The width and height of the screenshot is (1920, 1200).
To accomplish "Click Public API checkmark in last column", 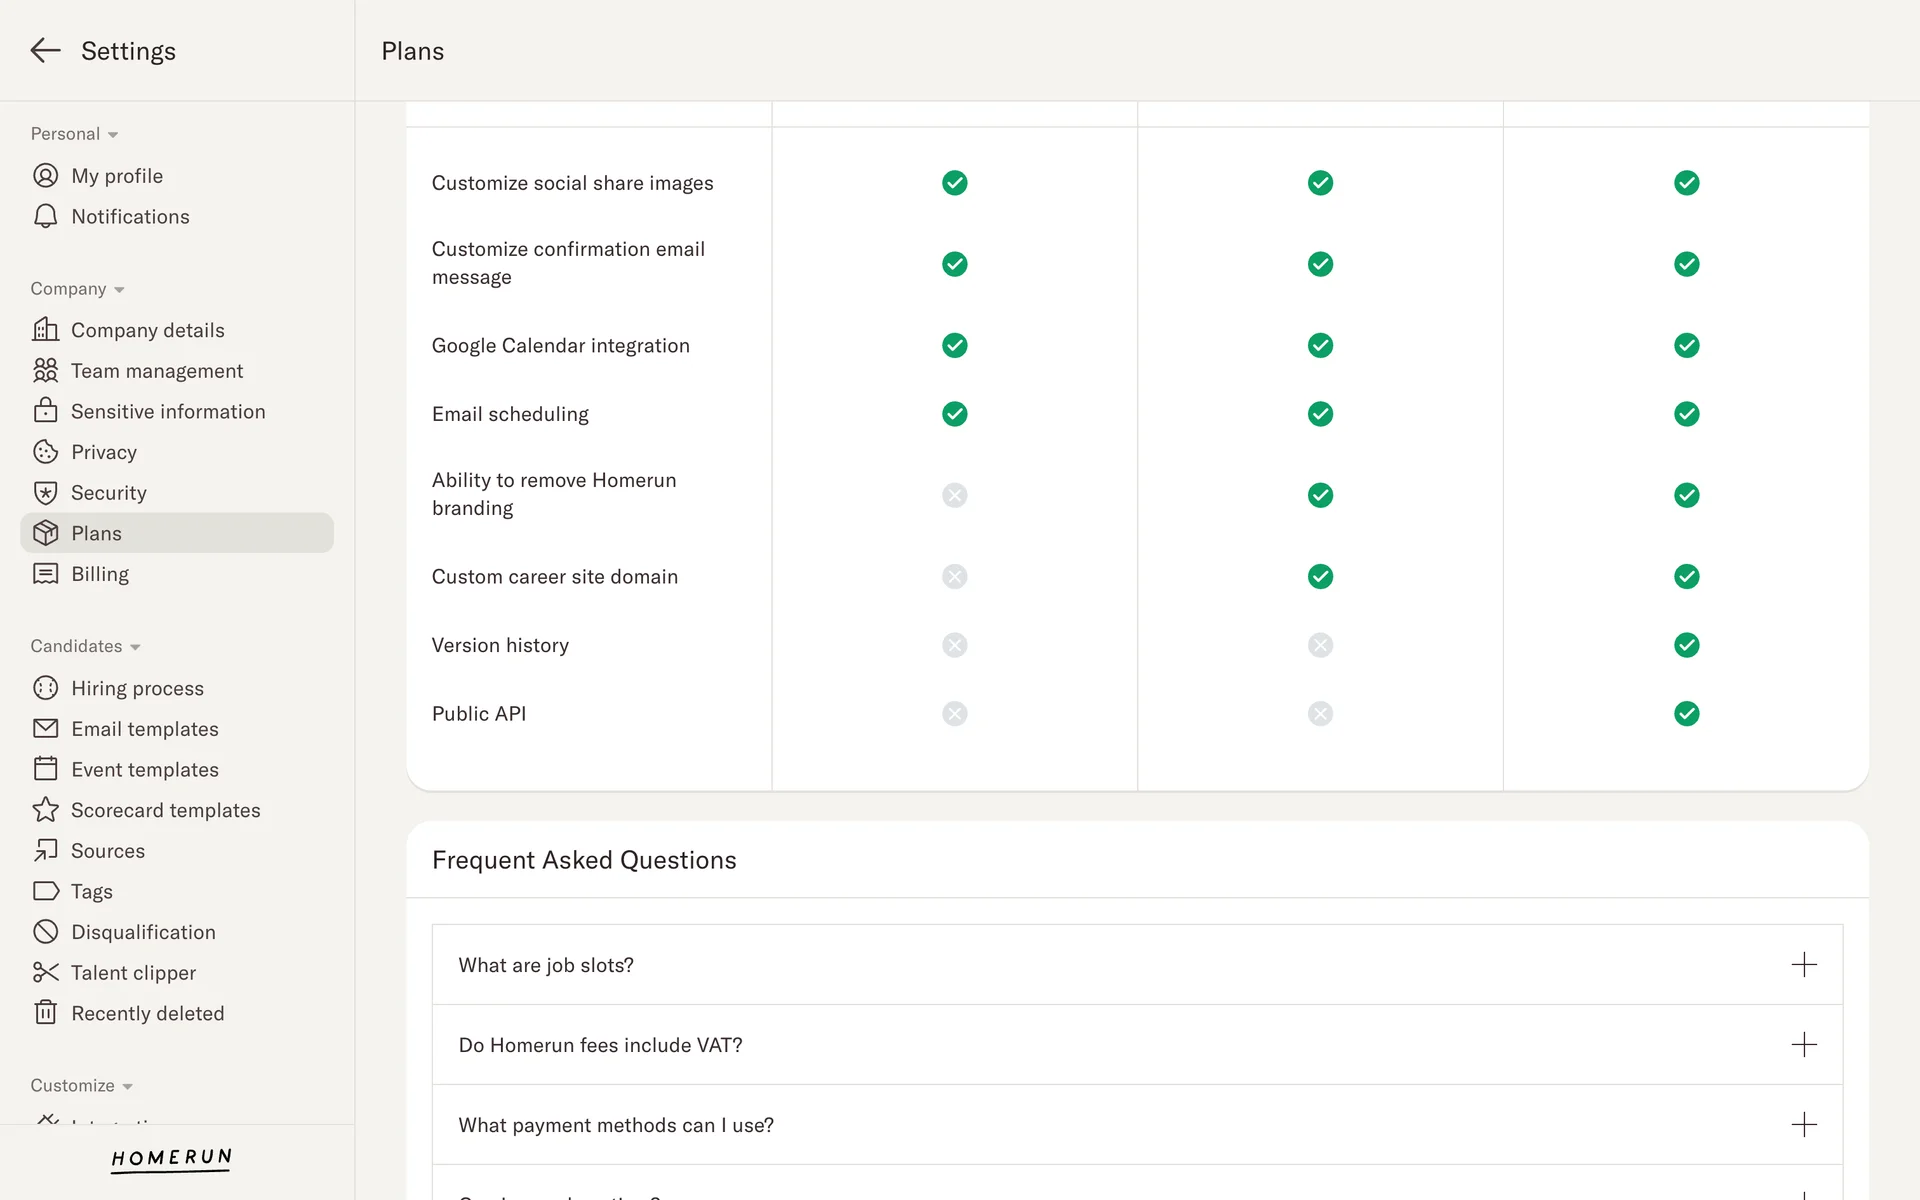I will pos(1686,714).
